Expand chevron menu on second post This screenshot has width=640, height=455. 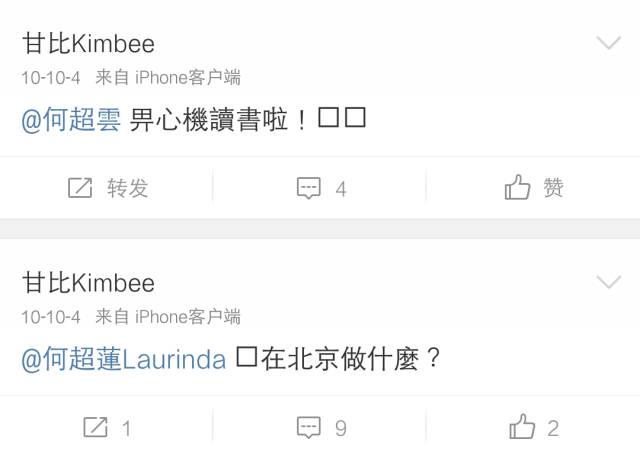609,282
